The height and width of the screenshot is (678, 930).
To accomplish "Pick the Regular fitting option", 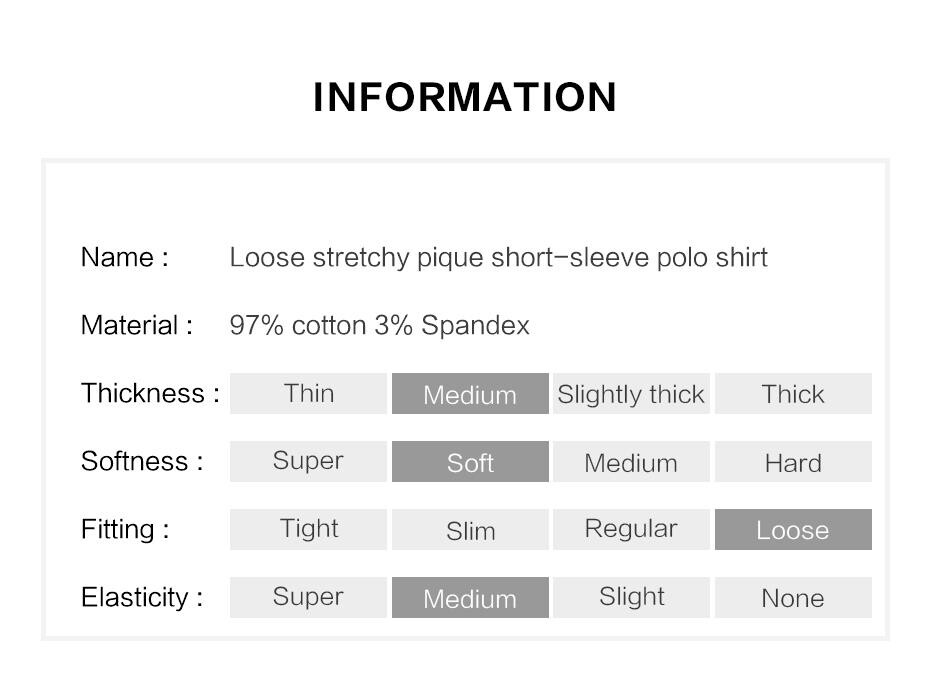I will click(632, 529).
